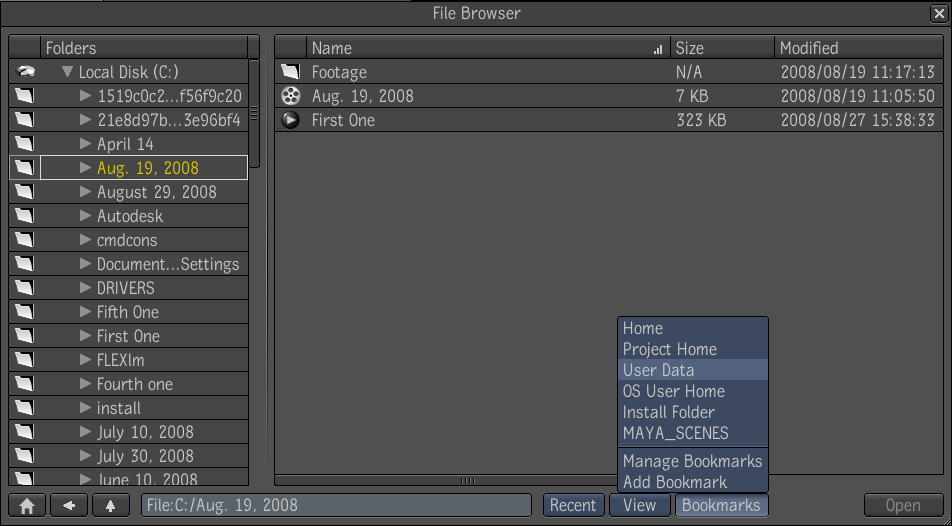Click the Recent button
Screen dimensions: 952x526
(573, 505)
